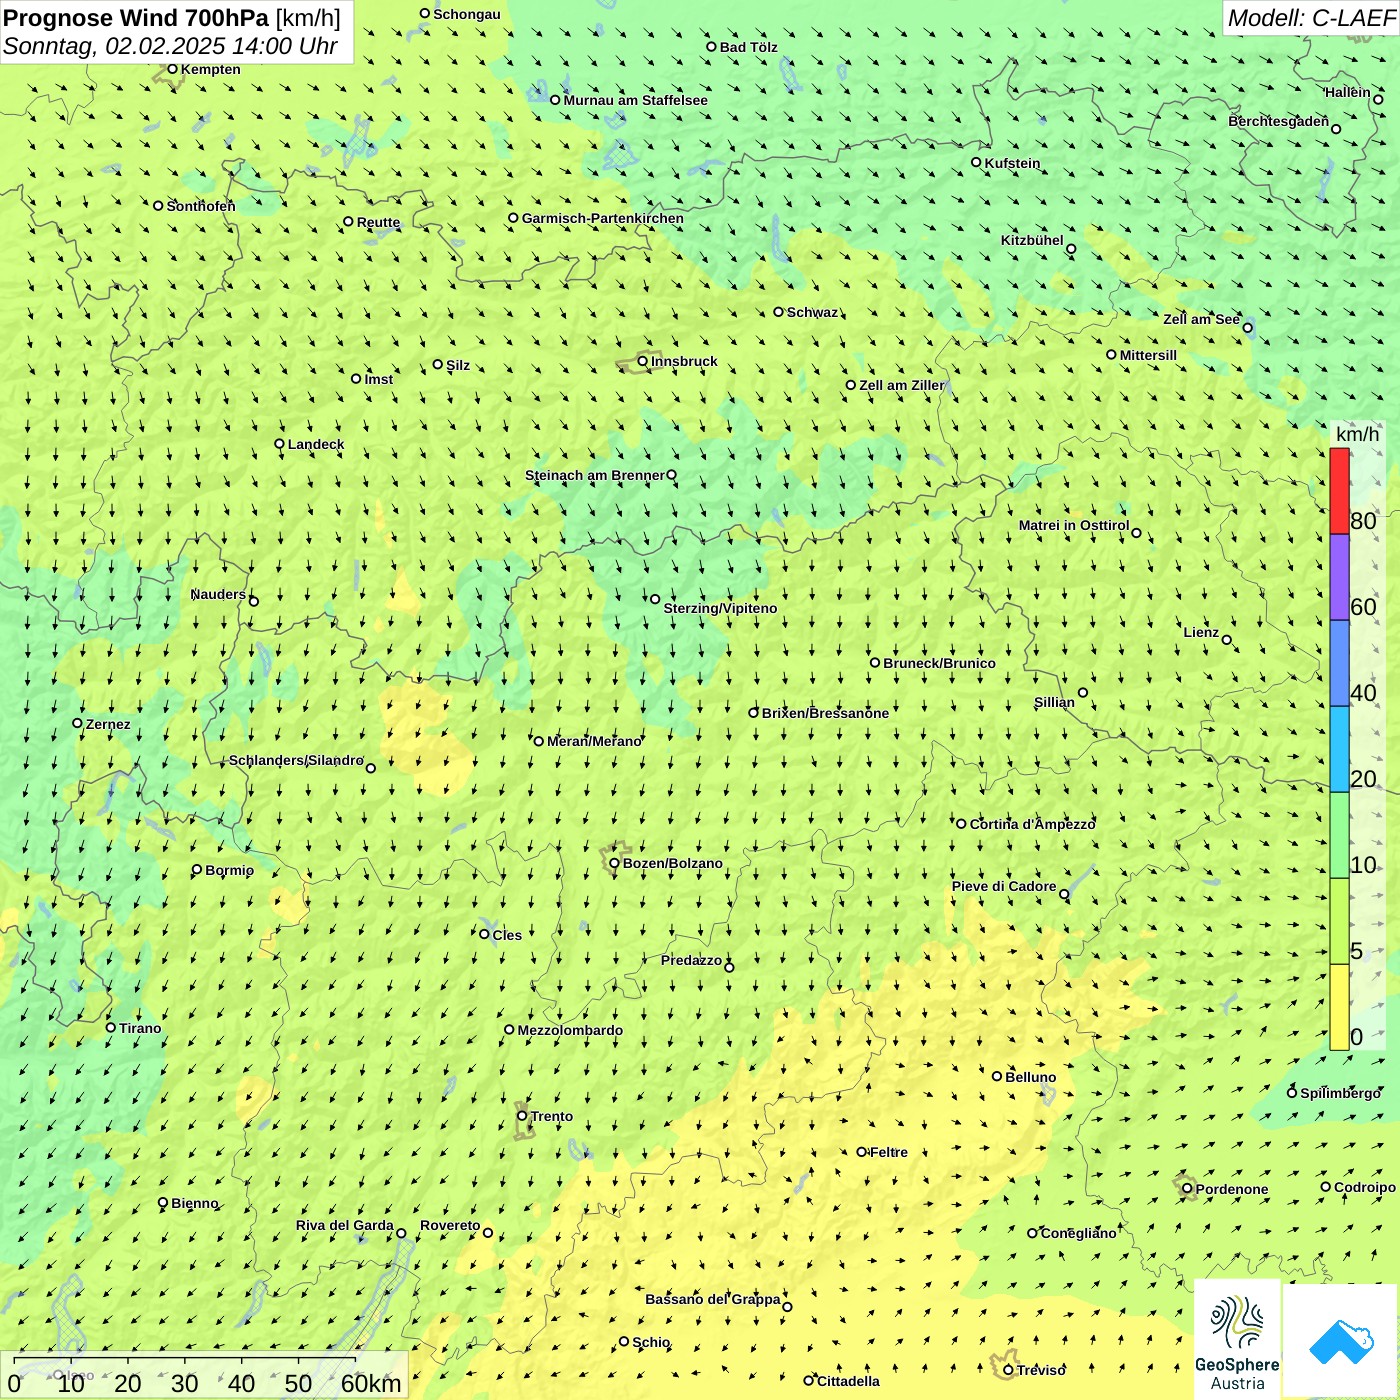This screenshot has height=1400, width=1400.
Task: Click the Bad Tölz city label
Action: (748, 47)
